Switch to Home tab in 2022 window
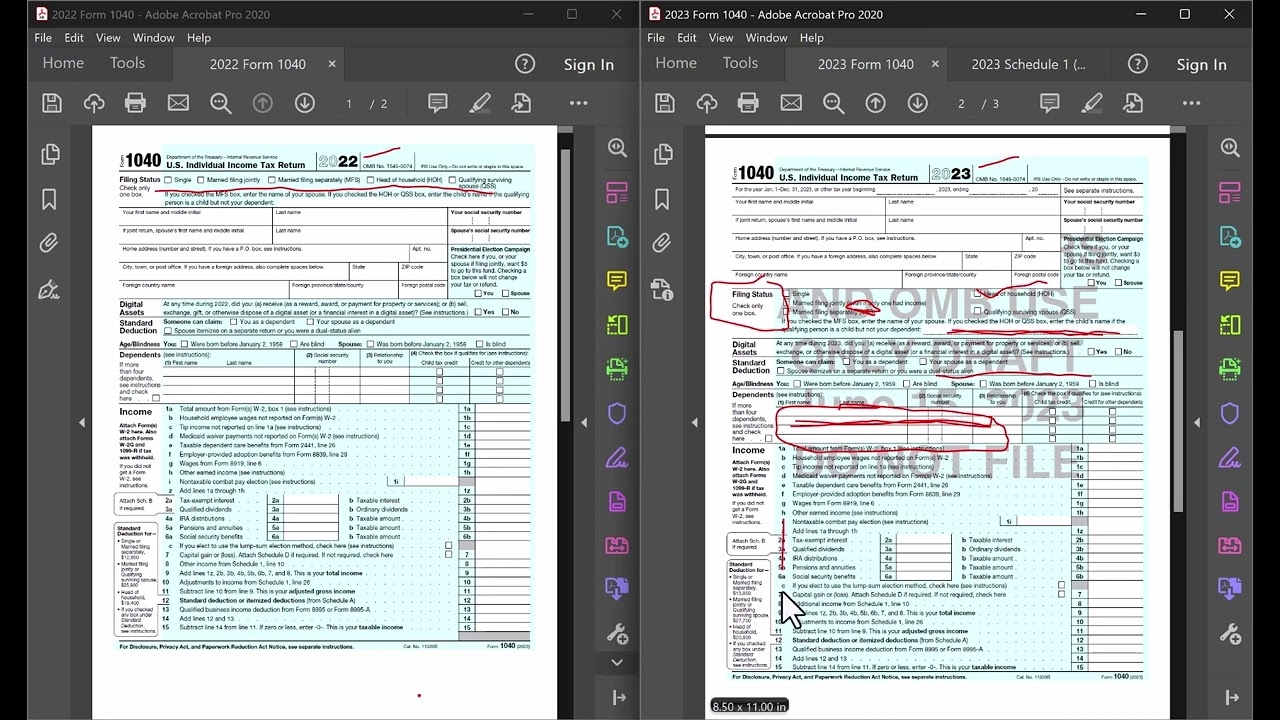Image resolution: width=1280 pixels, height=720 pixels. point(63,63)
